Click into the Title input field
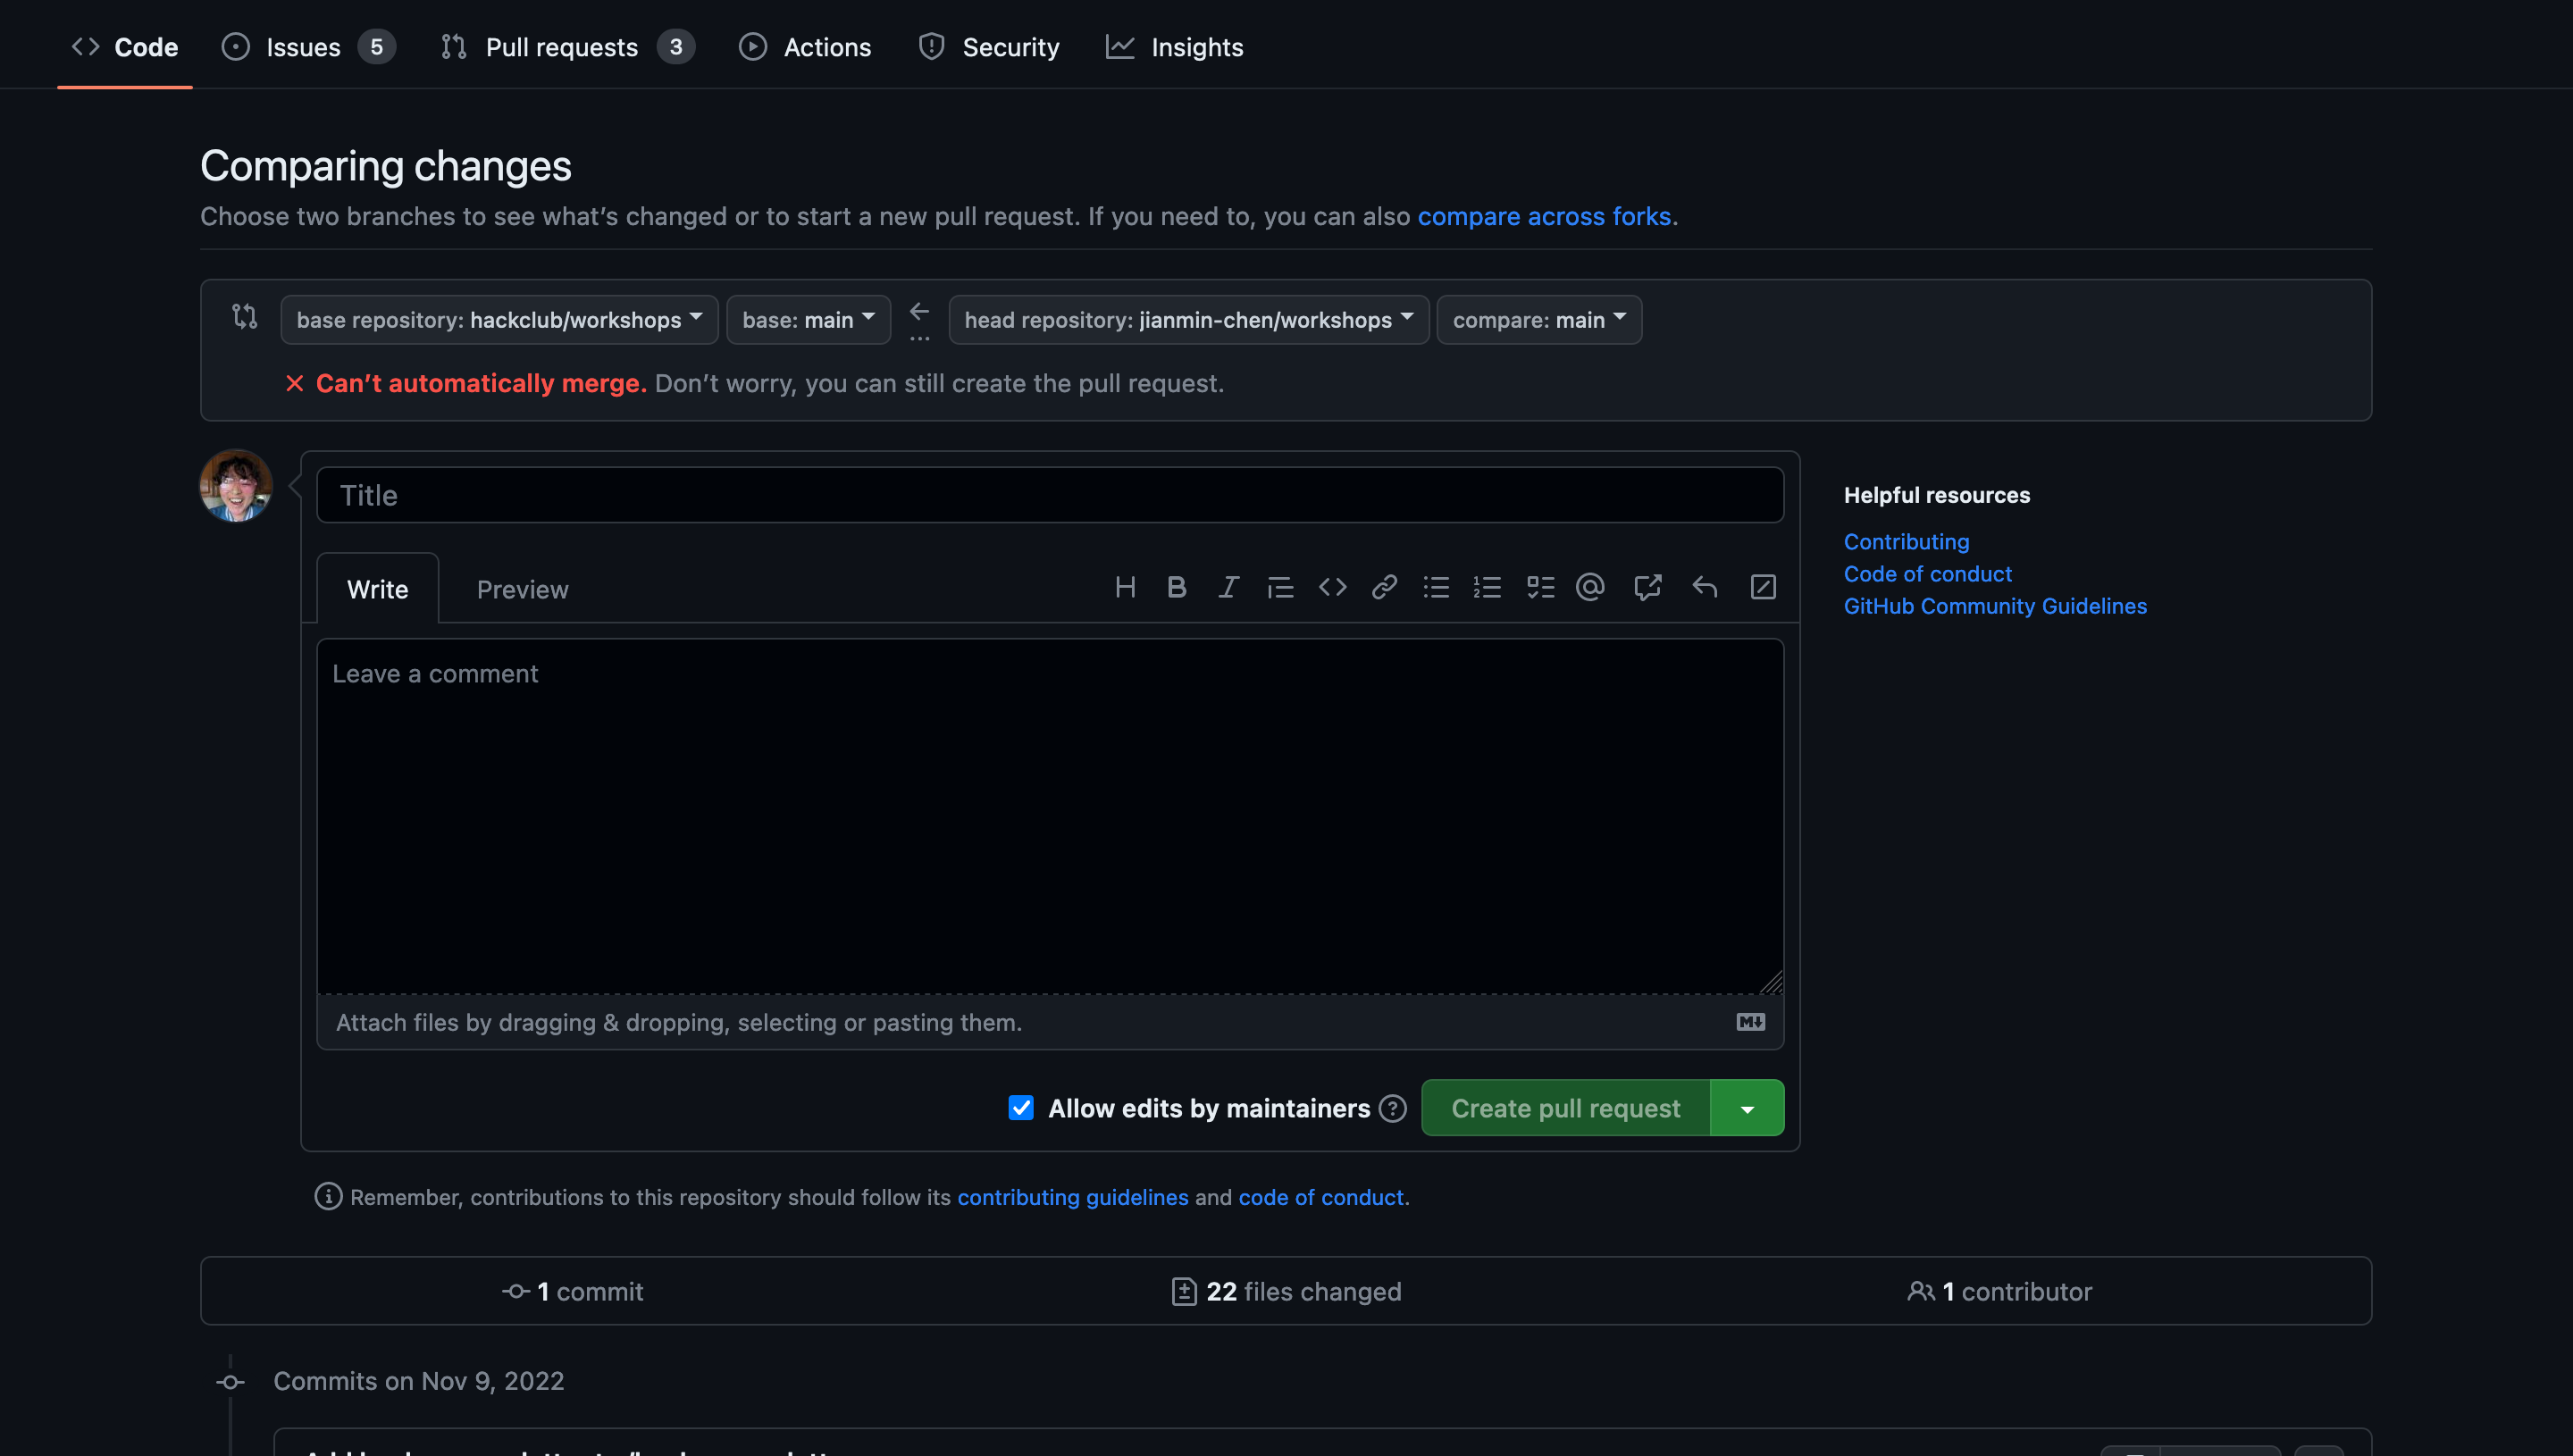 pyautogui.click(x=1049, y=495)
